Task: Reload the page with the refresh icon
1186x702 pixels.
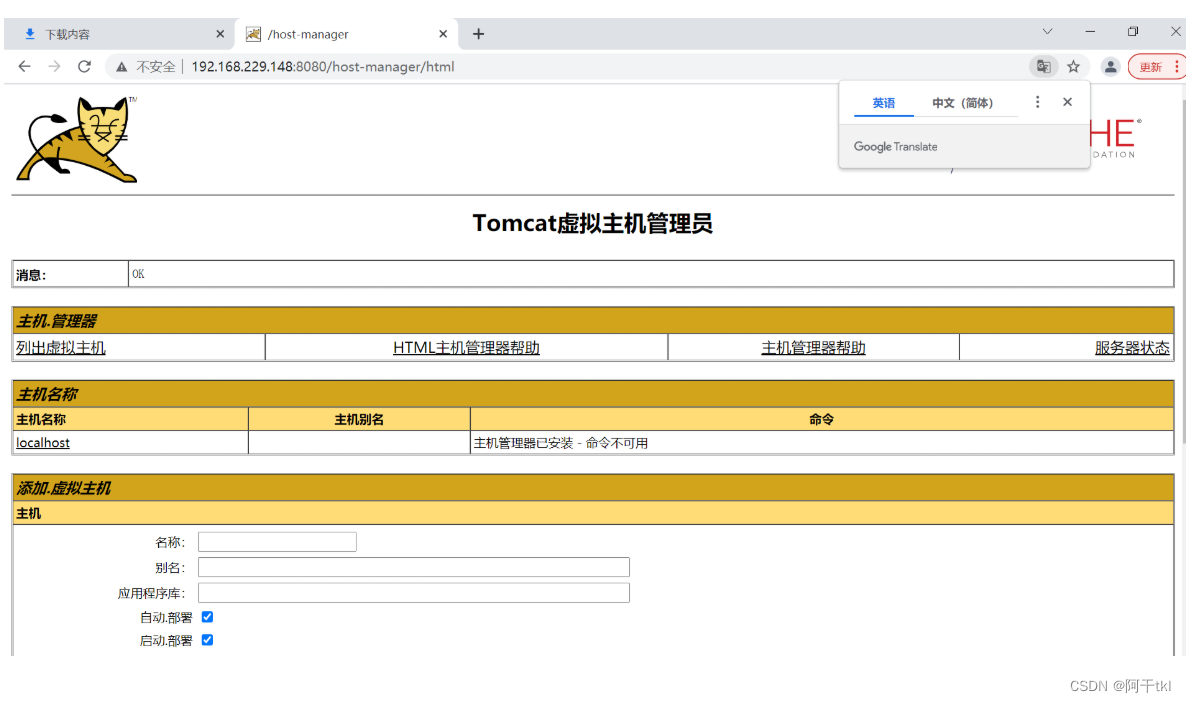Action: coord(84,66)
